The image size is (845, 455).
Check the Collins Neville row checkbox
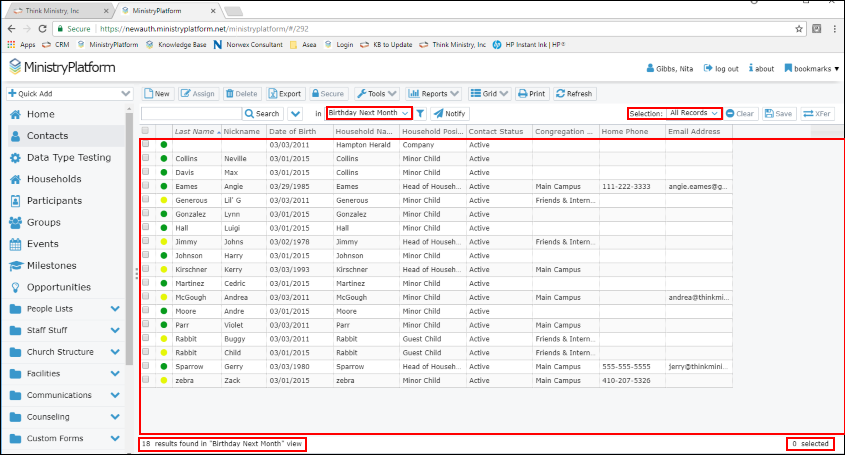(146, 158)
